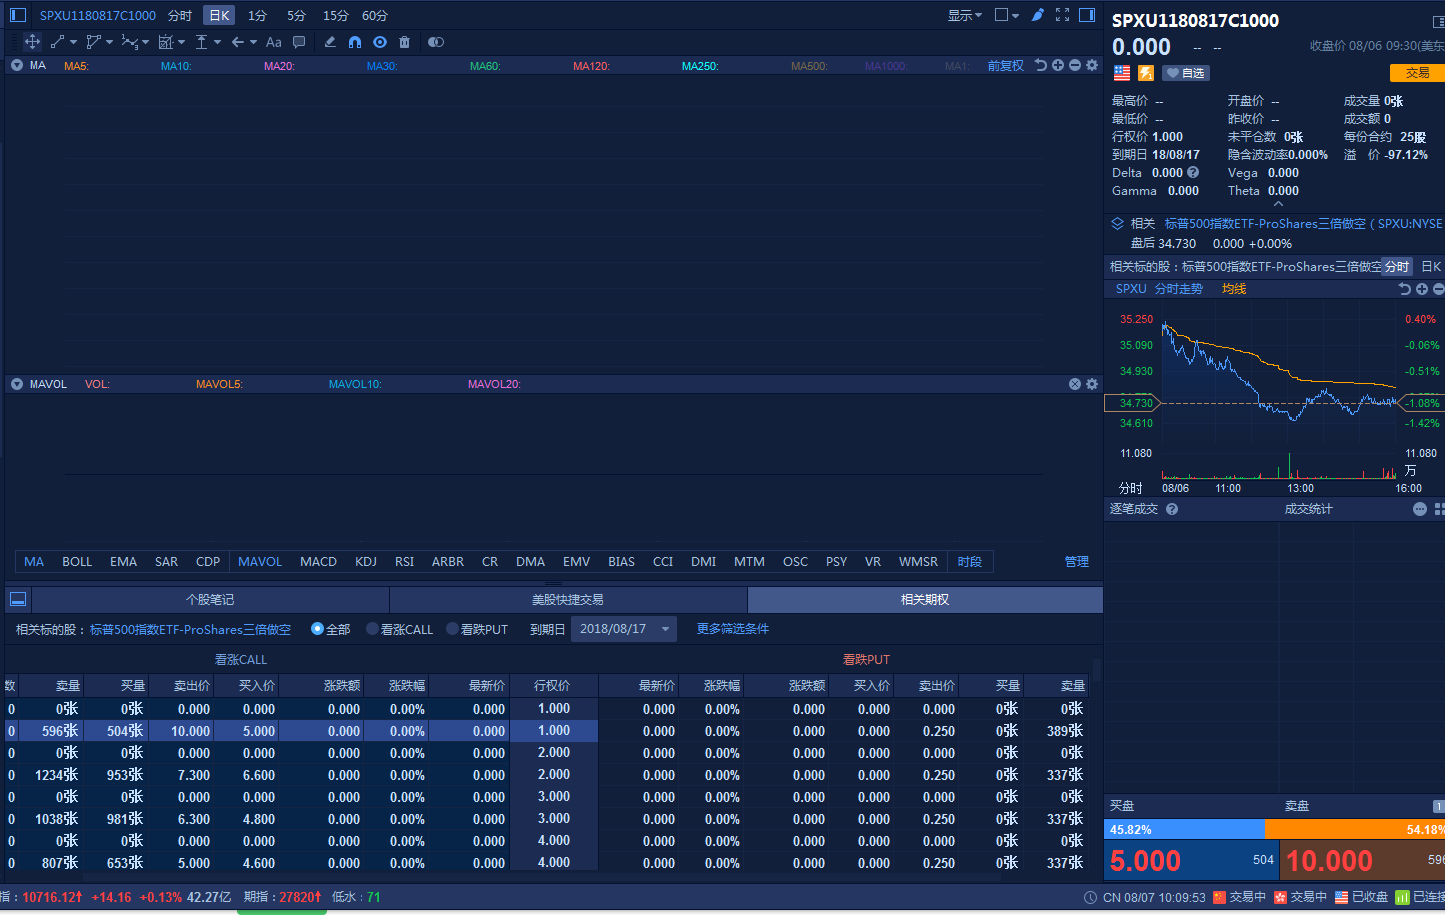
Task: Select the MACD indicator in list
Action: coord(318,562)
